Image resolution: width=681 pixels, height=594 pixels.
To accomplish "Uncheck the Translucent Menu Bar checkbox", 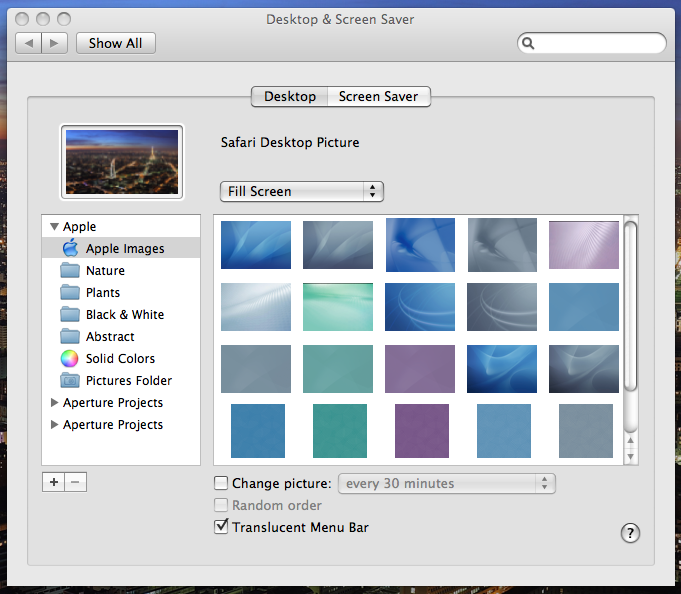I will pyautogui.click(x=221, y=527).
